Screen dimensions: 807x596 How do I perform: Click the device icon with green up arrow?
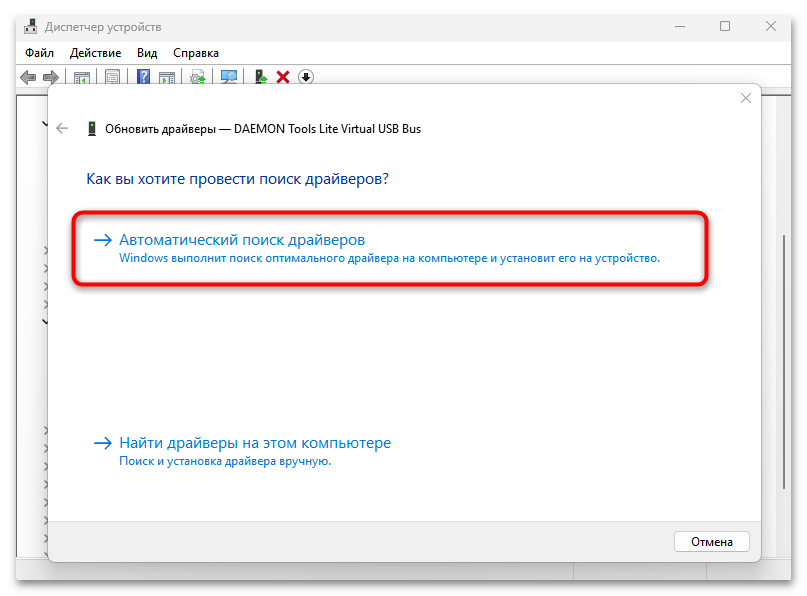click(x=261, y=77)
